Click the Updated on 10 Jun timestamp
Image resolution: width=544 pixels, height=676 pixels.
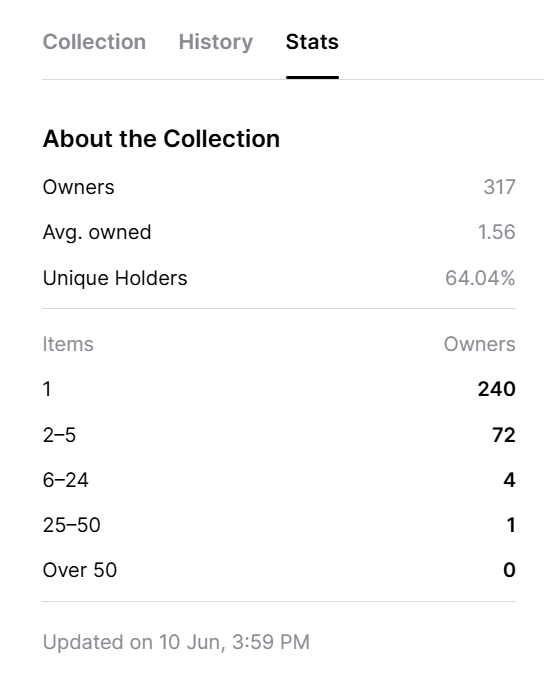(x=176, y=642)
